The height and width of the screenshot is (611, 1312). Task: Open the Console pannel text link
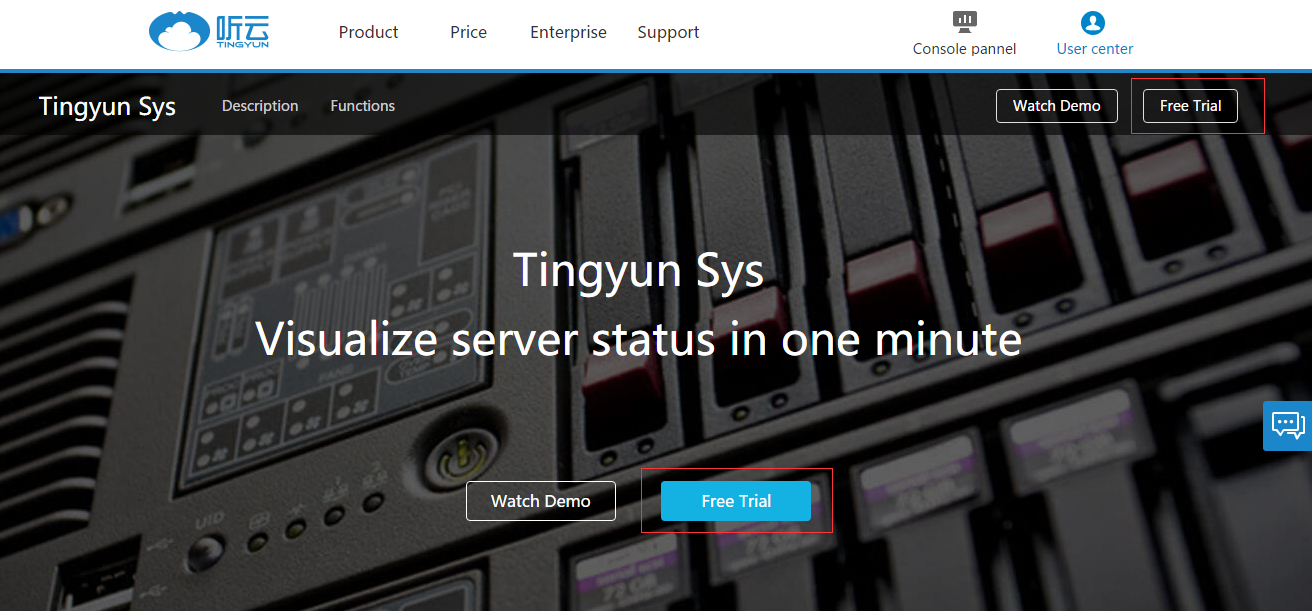tap(964, 49)
